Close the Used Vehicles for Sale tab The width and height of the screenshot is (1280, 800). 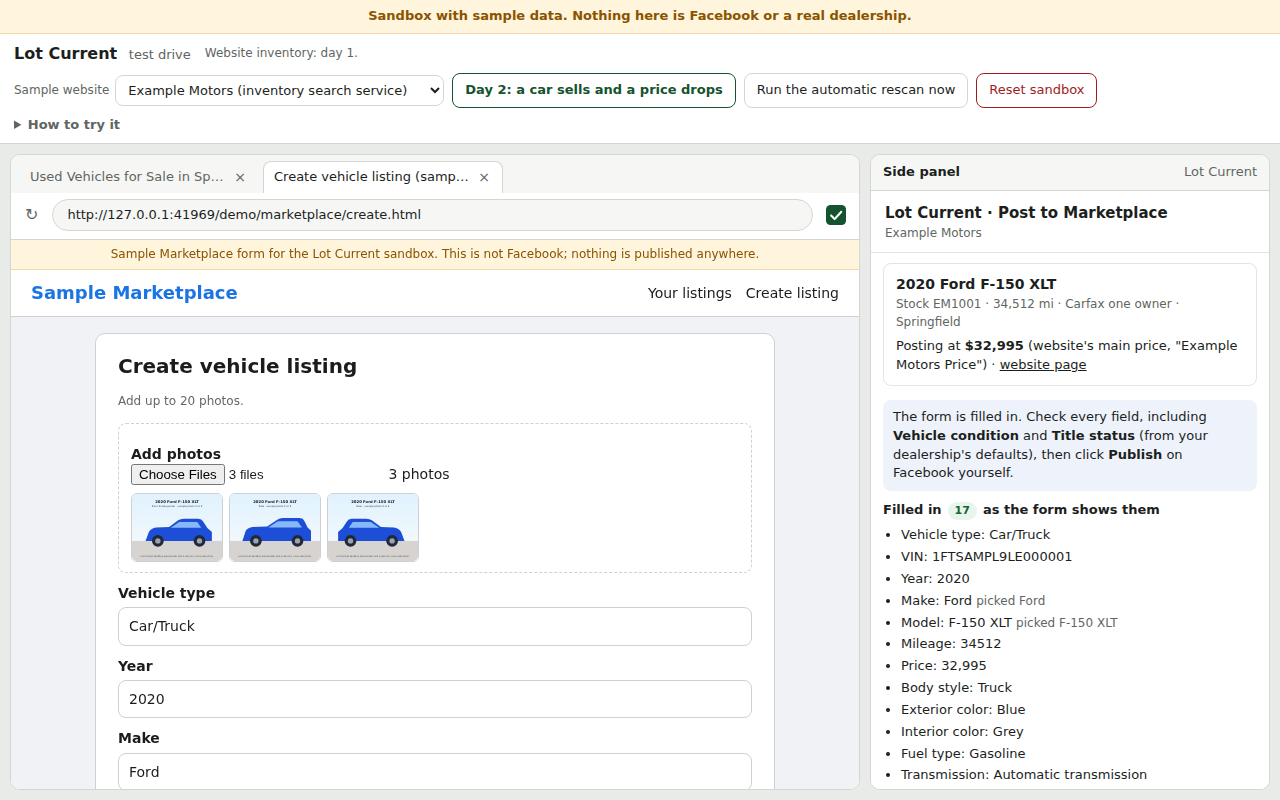[x=240, y=177]
